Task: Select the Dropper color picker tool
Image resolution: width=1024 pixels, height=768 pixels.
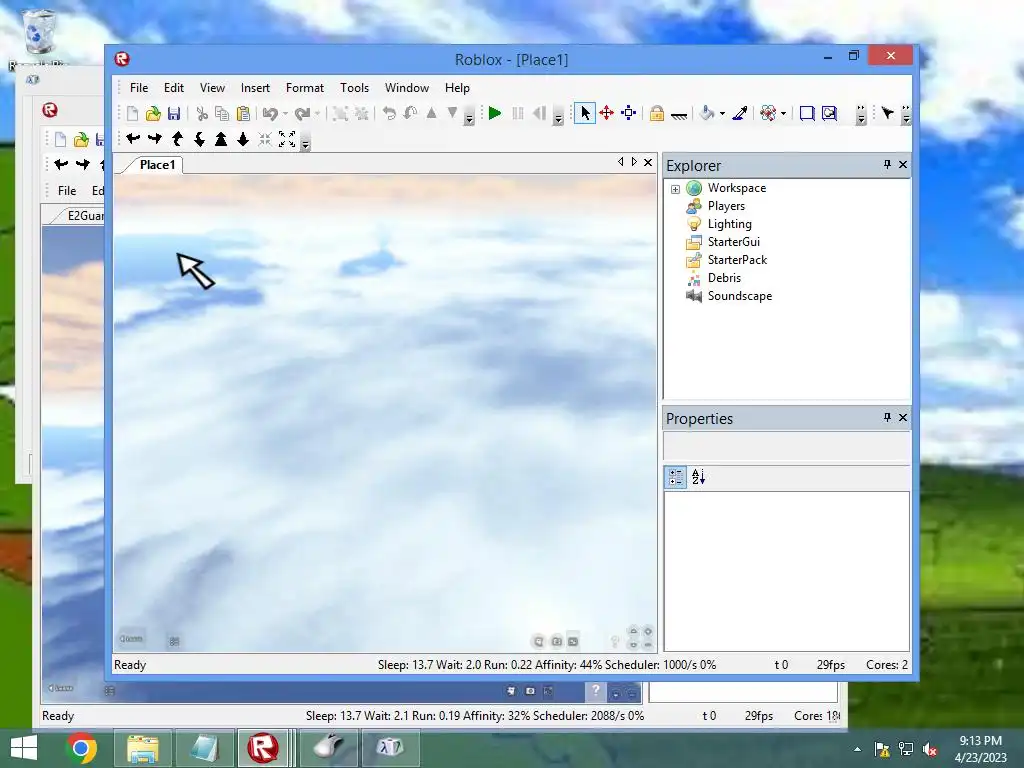Action: 740,114
